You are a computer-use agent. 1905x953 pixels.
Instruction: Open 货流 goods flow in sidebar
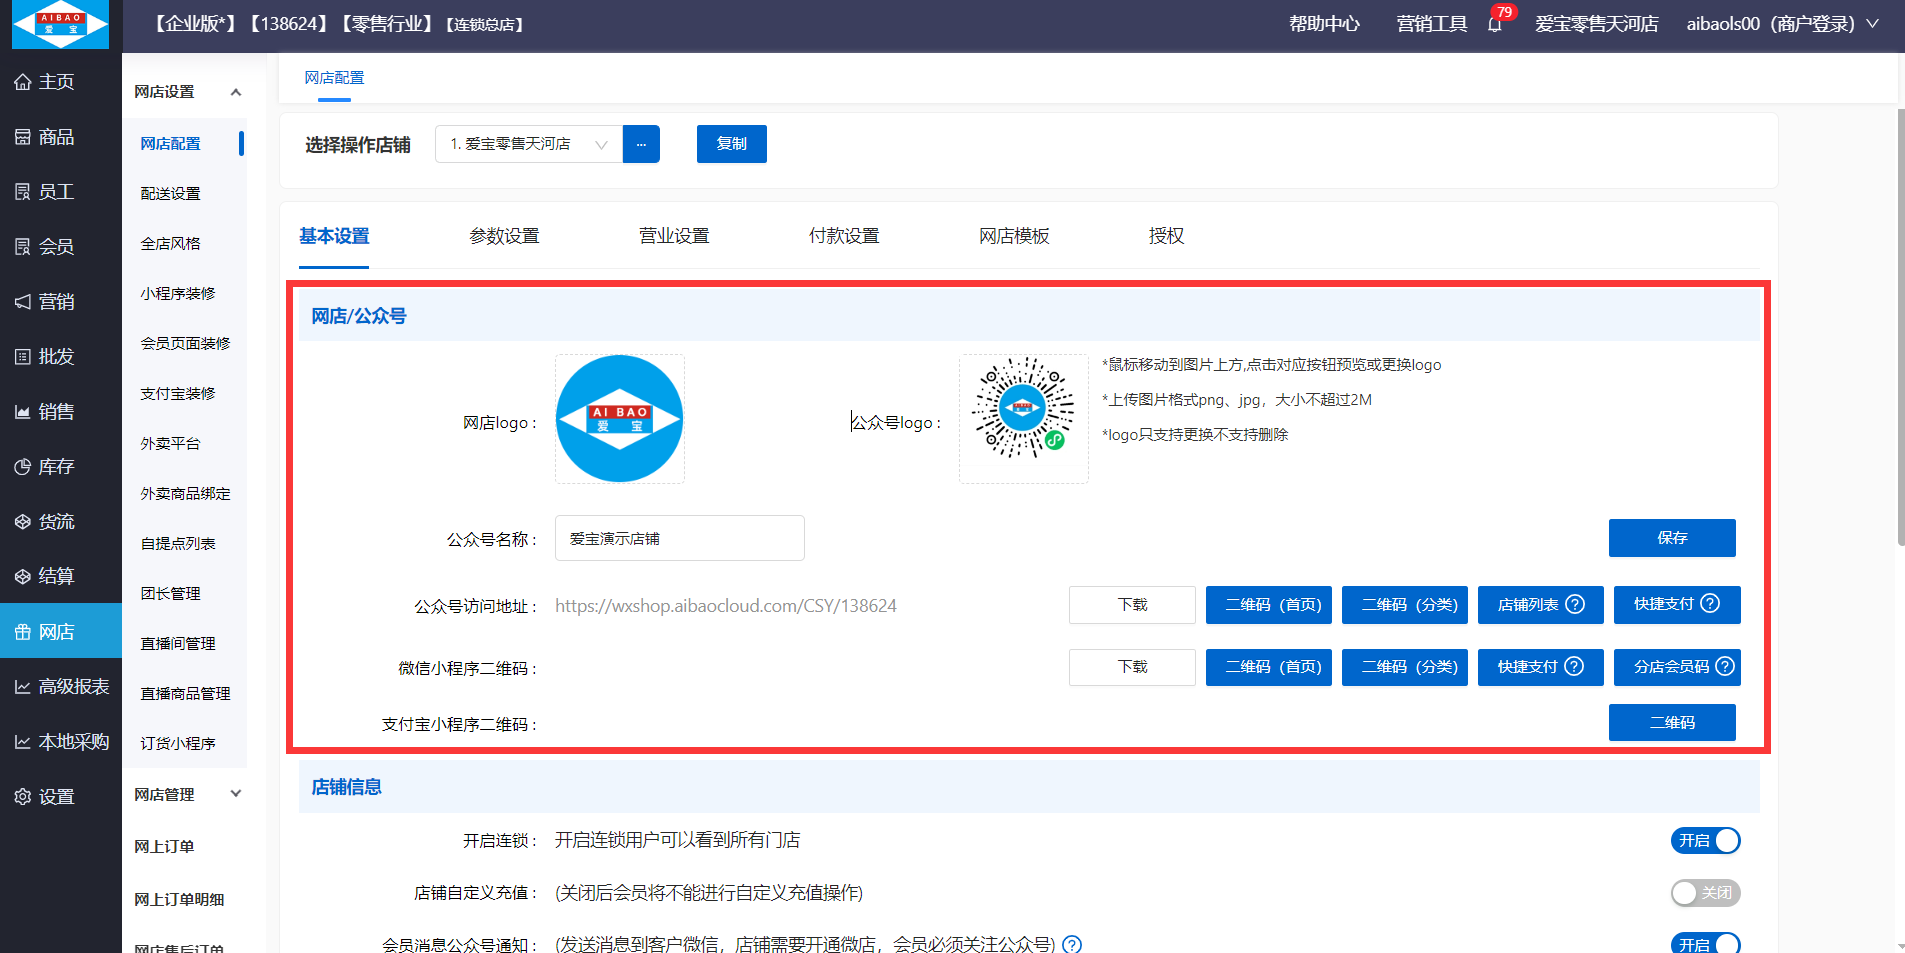45,522
